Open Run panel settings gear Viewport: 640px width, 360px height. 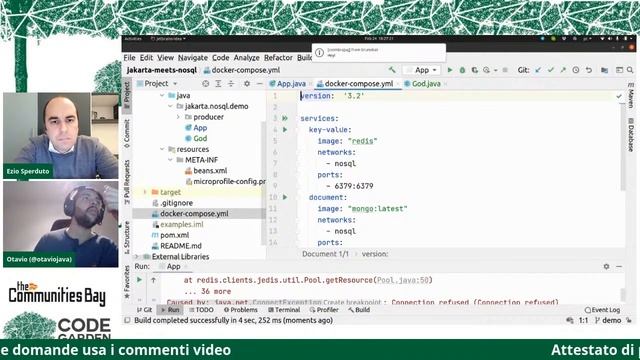[x=607, y=267]
